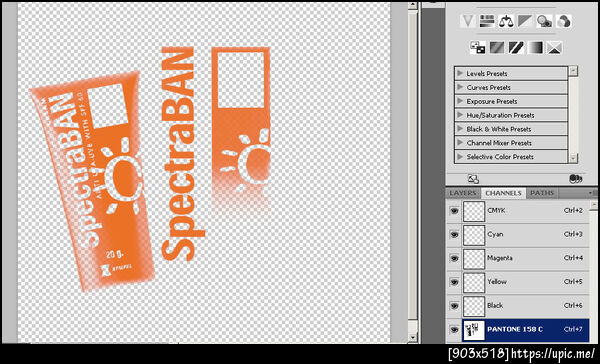The width and height of the screenshot is (600, 364).
Task: Select the Channels tab
Action: [x=503, y=193]
